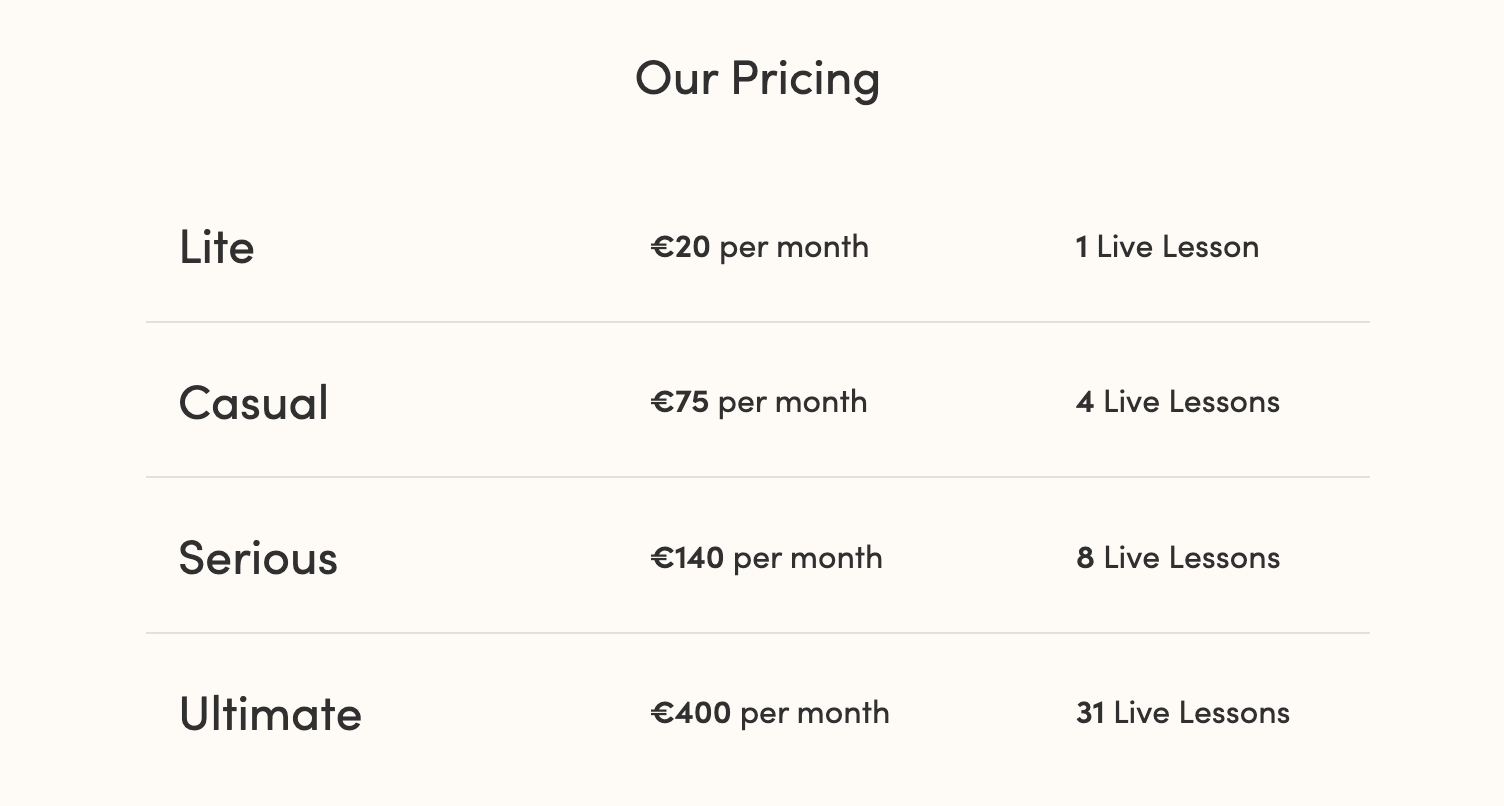Viewport: 1504px width, 806px height.
Task: Click the bold €20 amount
Action: pos(680,247)
